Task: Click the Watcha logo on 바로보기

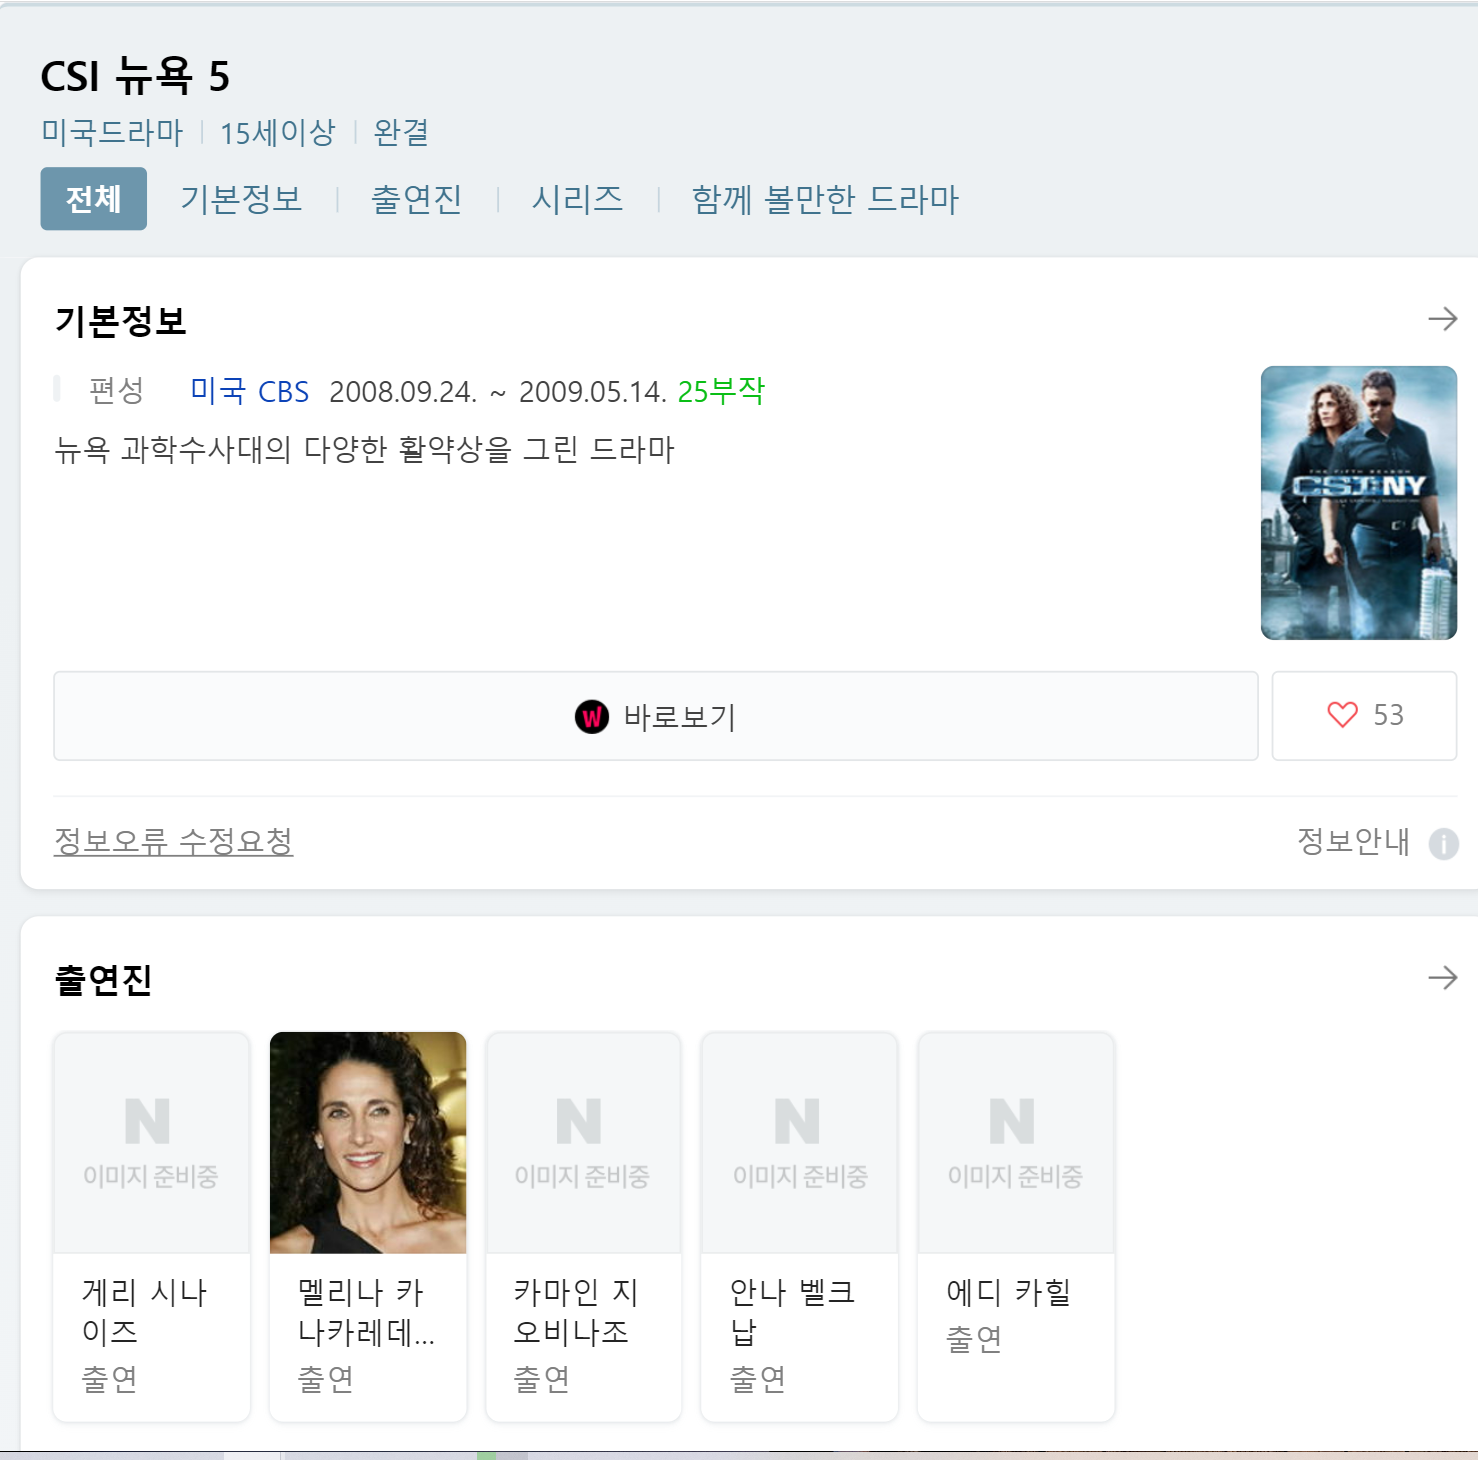Action: pyautogui.click(x=592, y=717)
